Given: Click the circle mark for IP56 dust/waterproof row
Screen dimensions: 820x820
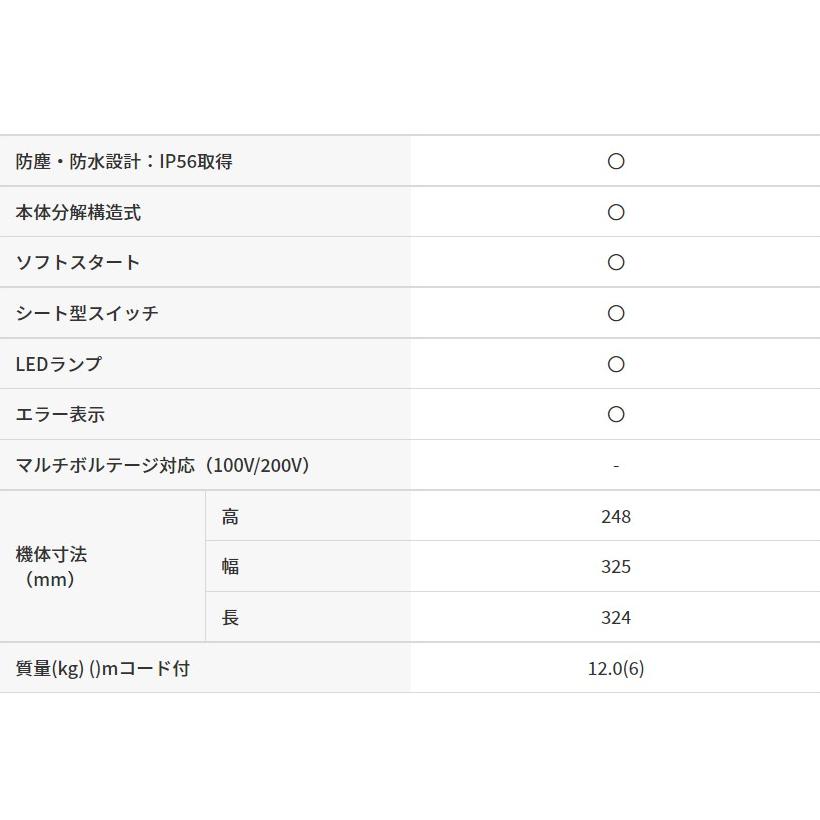Looking at the screenshot, I should click(x=616, y=161).
